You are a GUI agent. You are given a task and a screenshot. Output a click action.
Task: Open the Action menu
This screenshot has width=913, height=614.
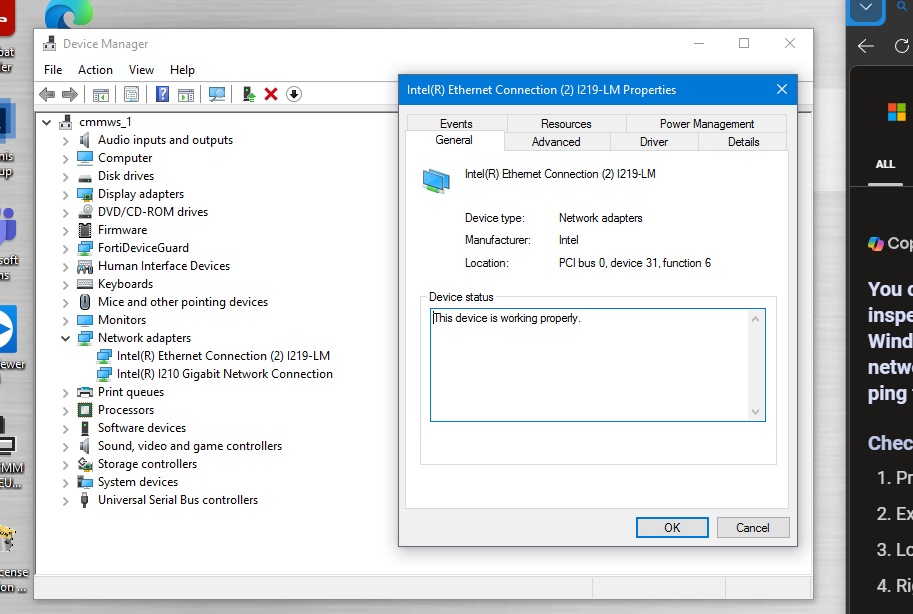95,70
